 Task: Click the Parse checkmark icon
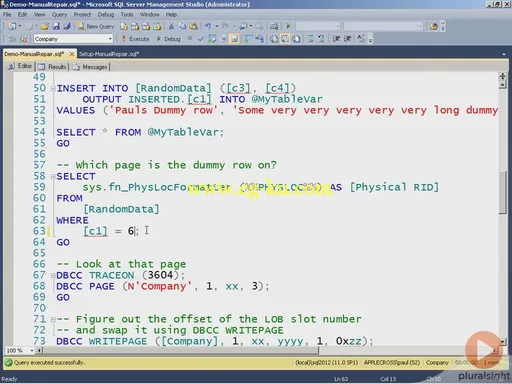tap(201, 39)
